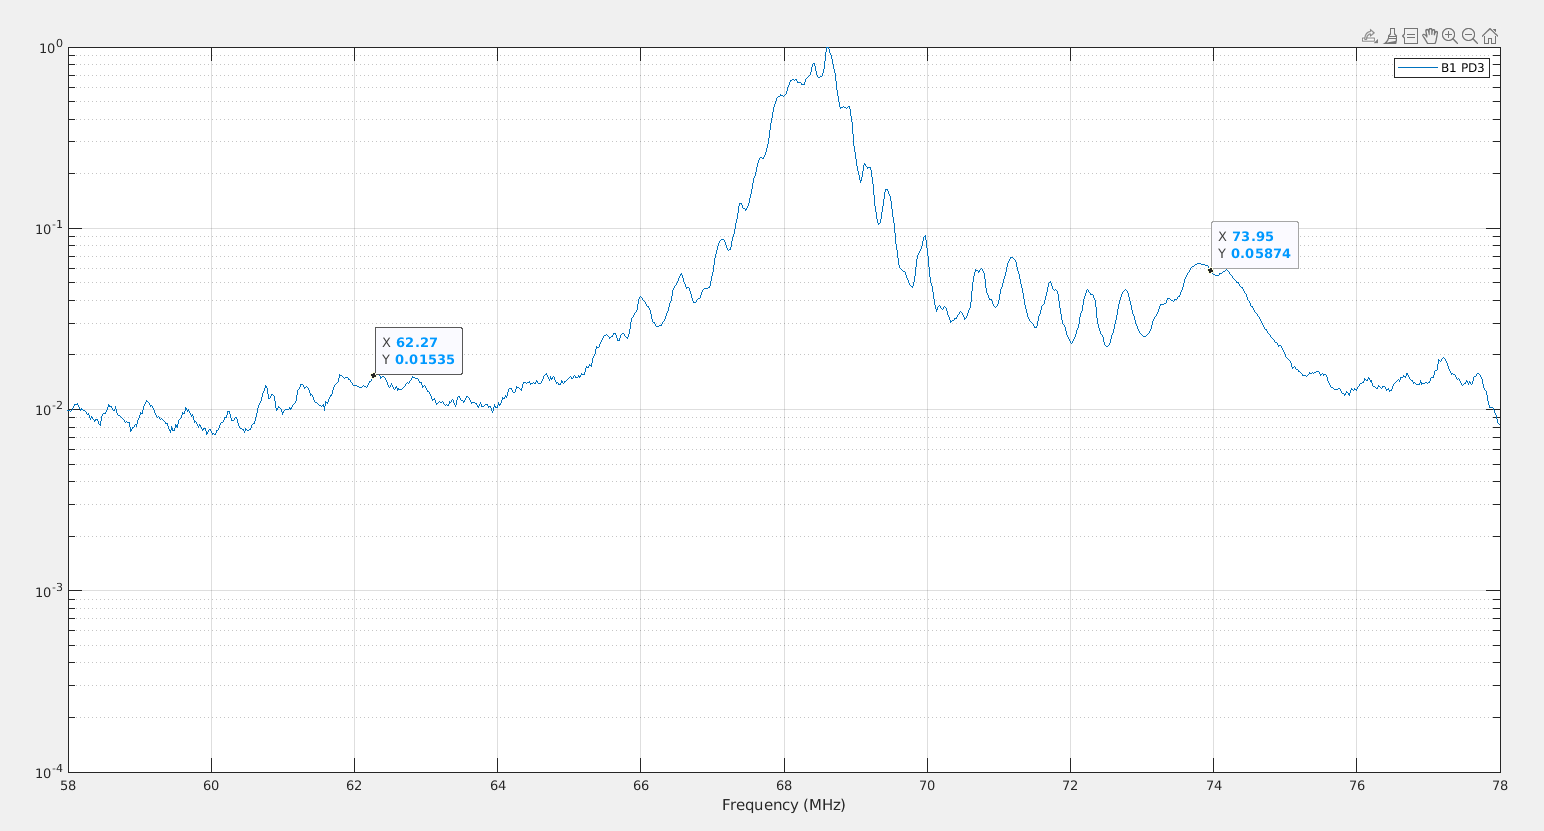Click the x-axis tick label 72
Screen dimensions: 1544x831
[x=1070, y=785]
